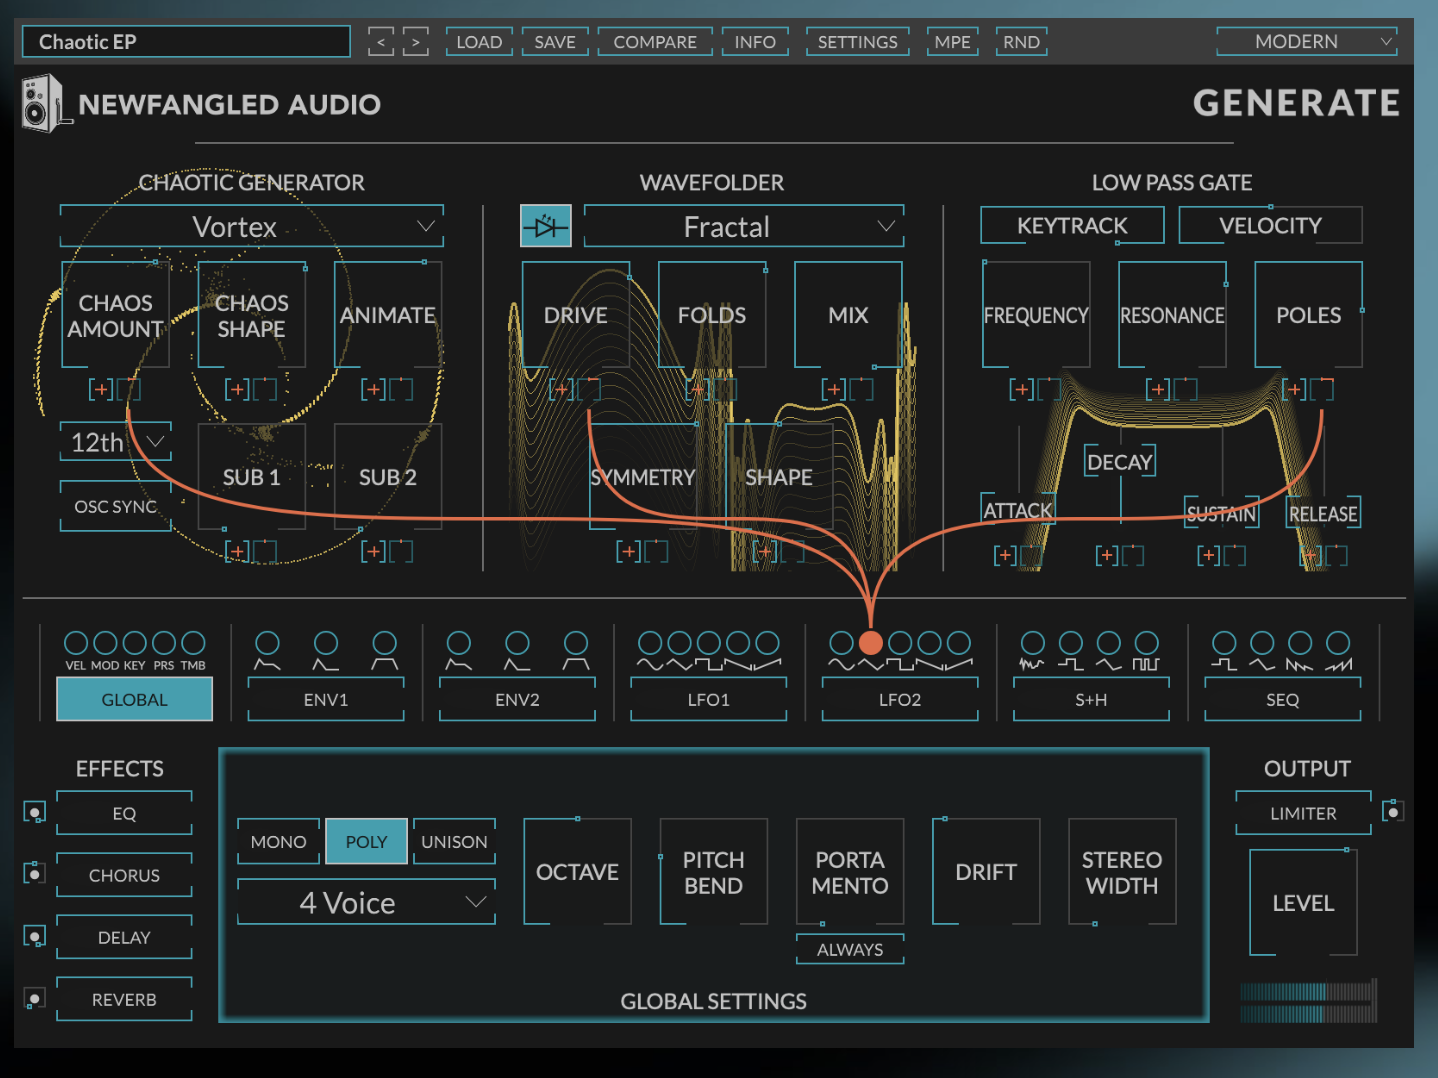Screen dimensions: 1438x1078
Task: Click the STEREO WIDTH control
Action: (x=1122, y=872)
